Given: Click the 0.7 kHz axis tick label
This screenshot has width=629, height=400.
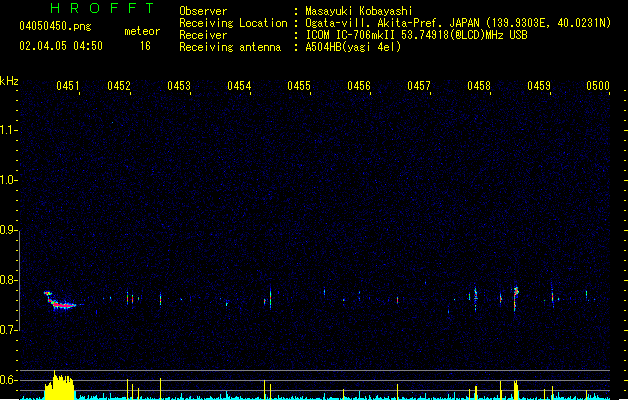Looking at the screenshot, I should [8, 330].
